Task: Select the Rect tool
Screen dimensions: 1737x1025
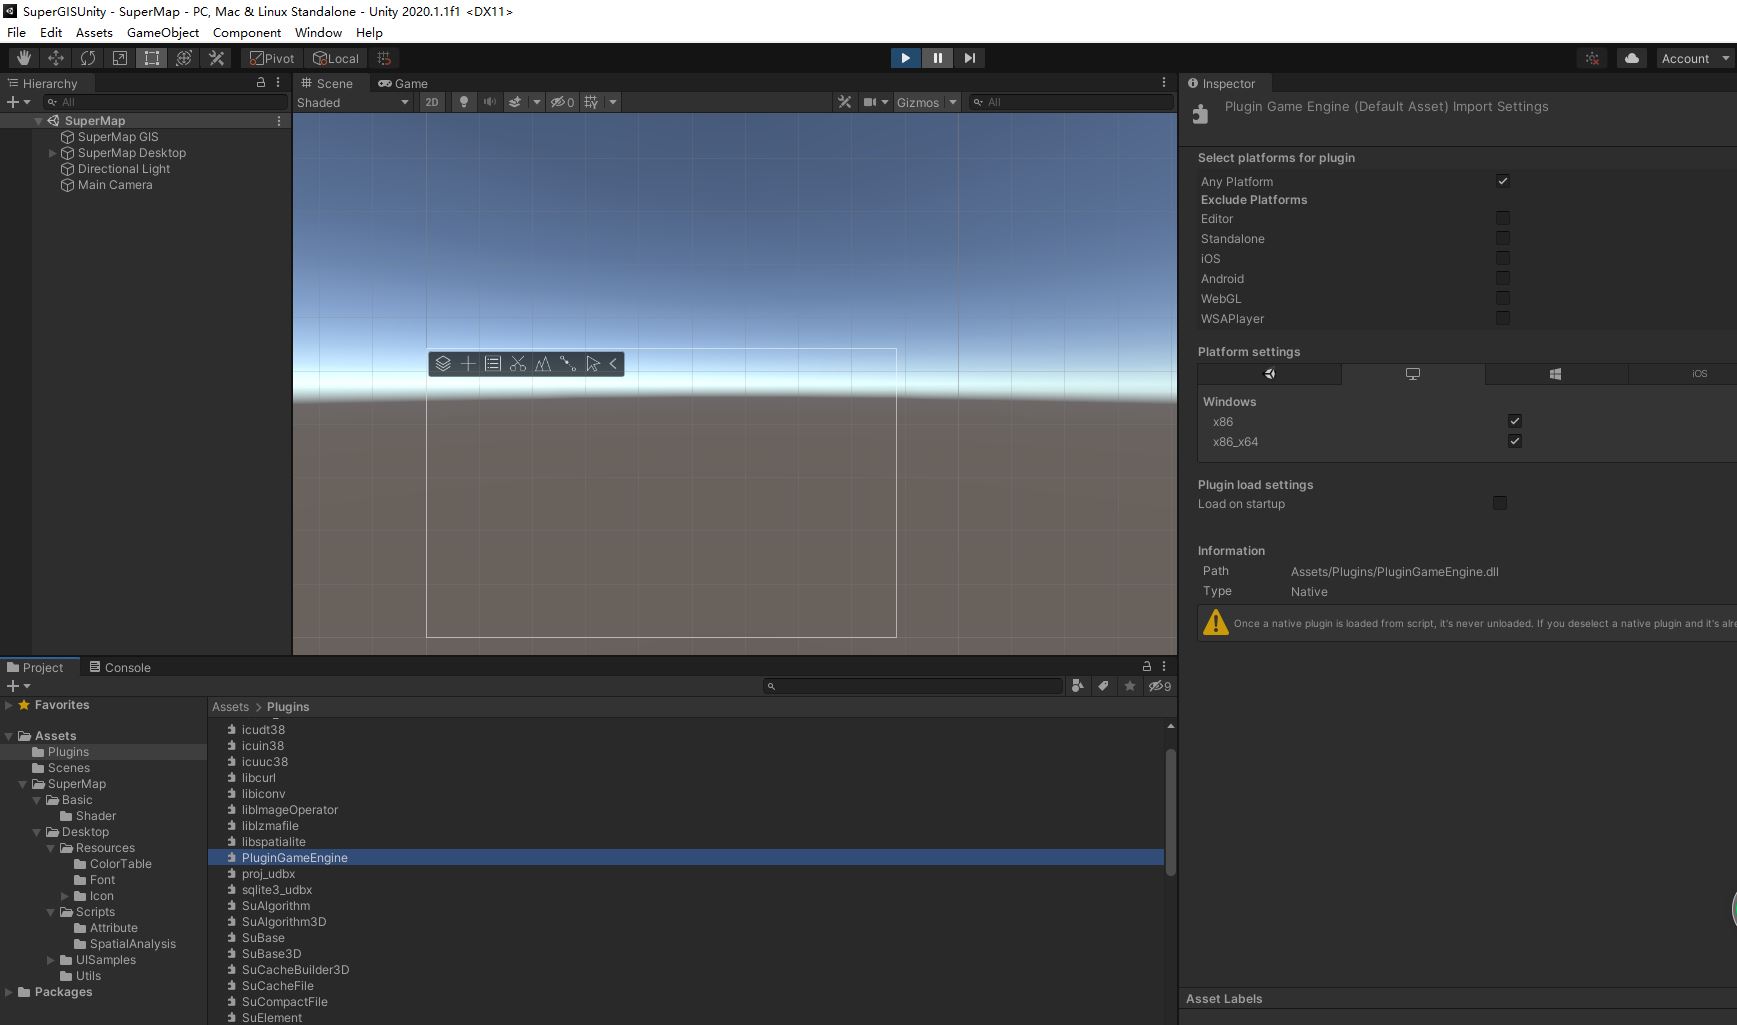Action: tap(151, 58)
